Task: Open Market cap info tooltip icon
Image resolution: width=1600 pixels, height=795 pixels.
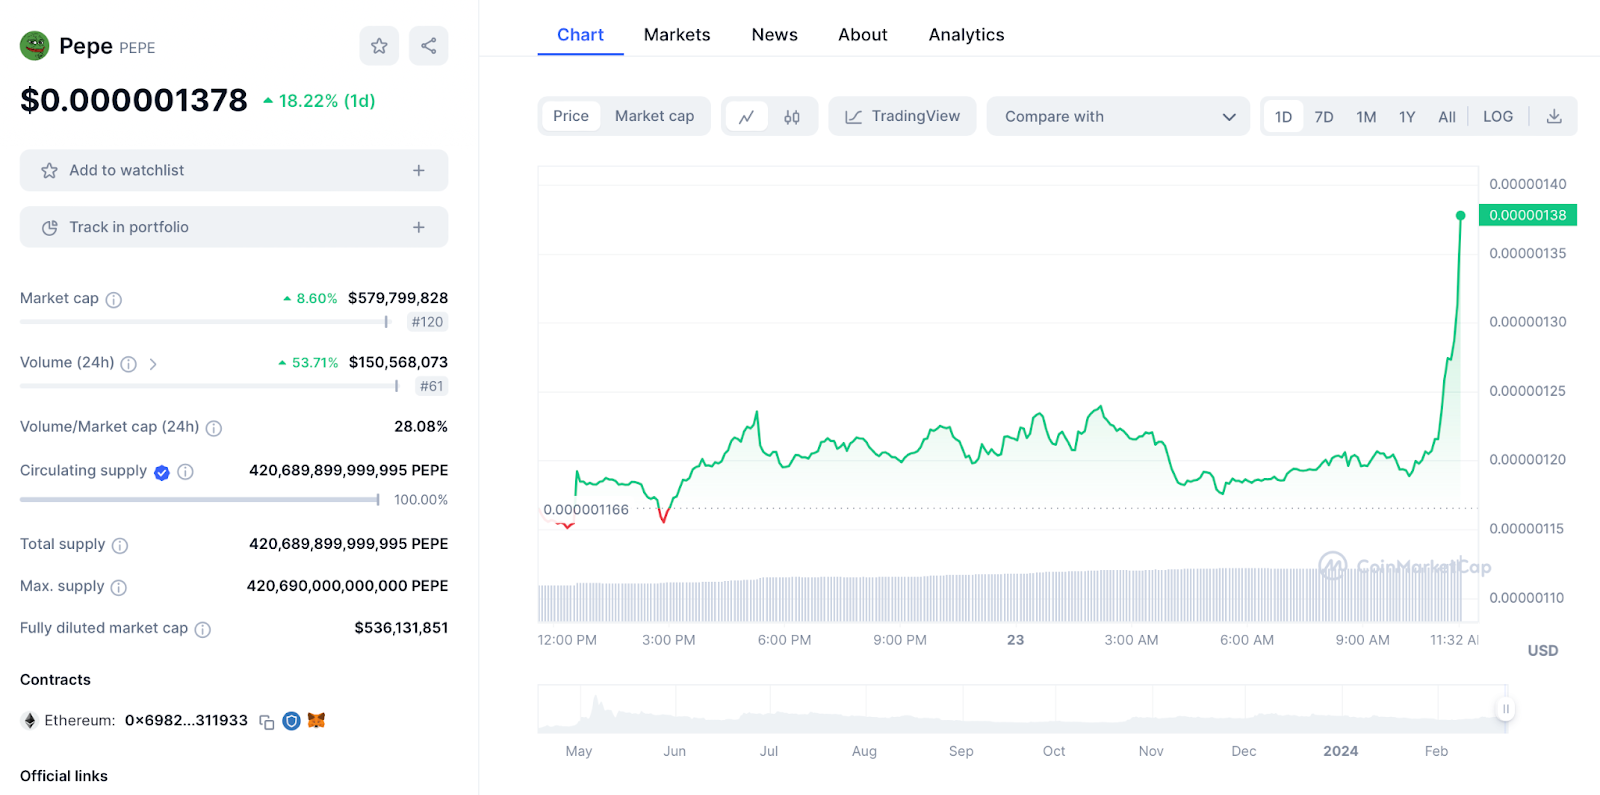Action: (x=114, y=300)
